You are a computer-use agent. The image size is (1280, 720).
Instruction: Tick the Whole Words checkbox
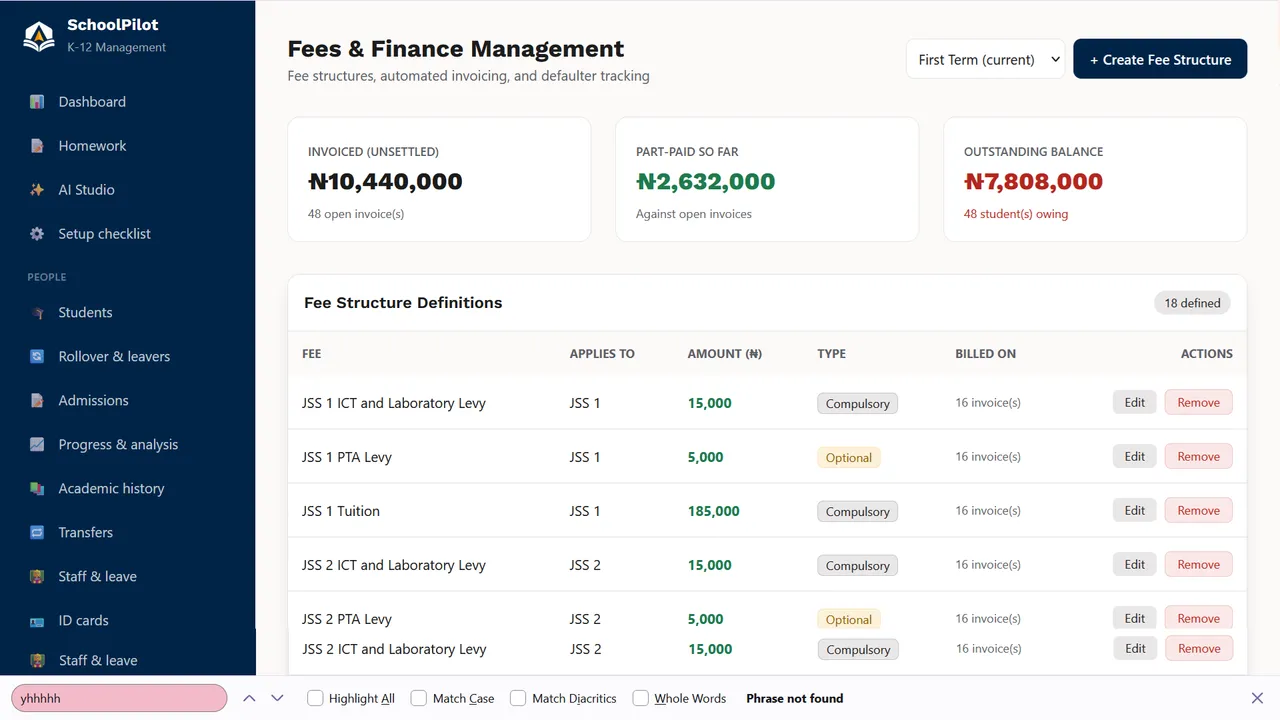point(641,698)
